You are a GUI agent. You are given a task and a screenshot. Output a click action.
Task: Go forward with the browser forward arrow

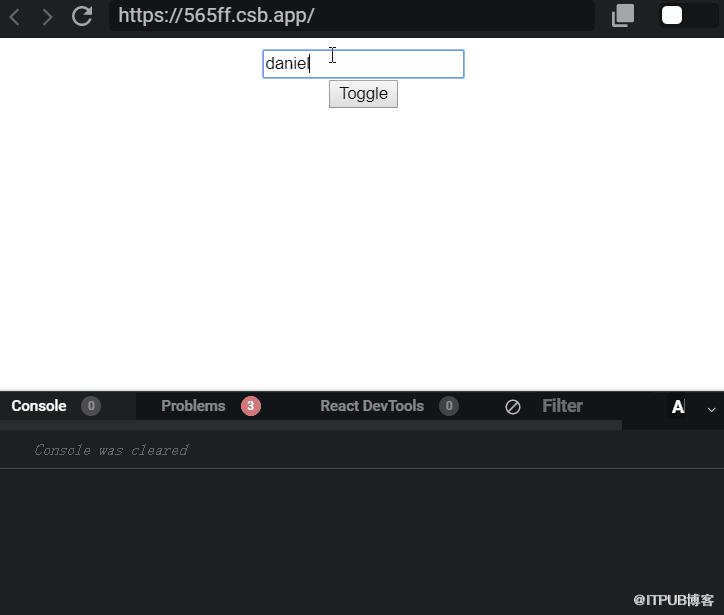(x=47, y=17)
